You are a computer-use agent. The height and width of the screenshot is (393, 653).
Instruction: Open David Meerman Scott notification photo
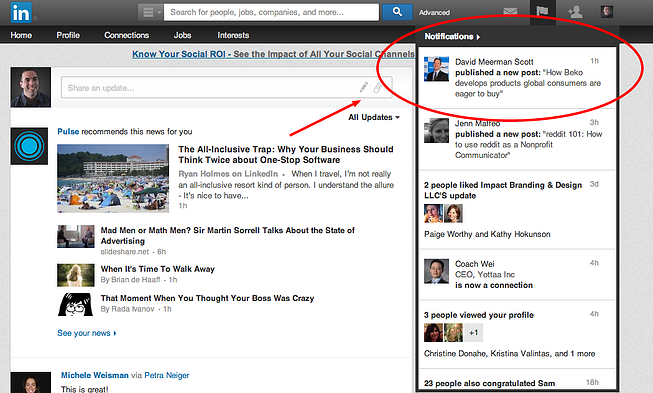[x=436, y=69]
